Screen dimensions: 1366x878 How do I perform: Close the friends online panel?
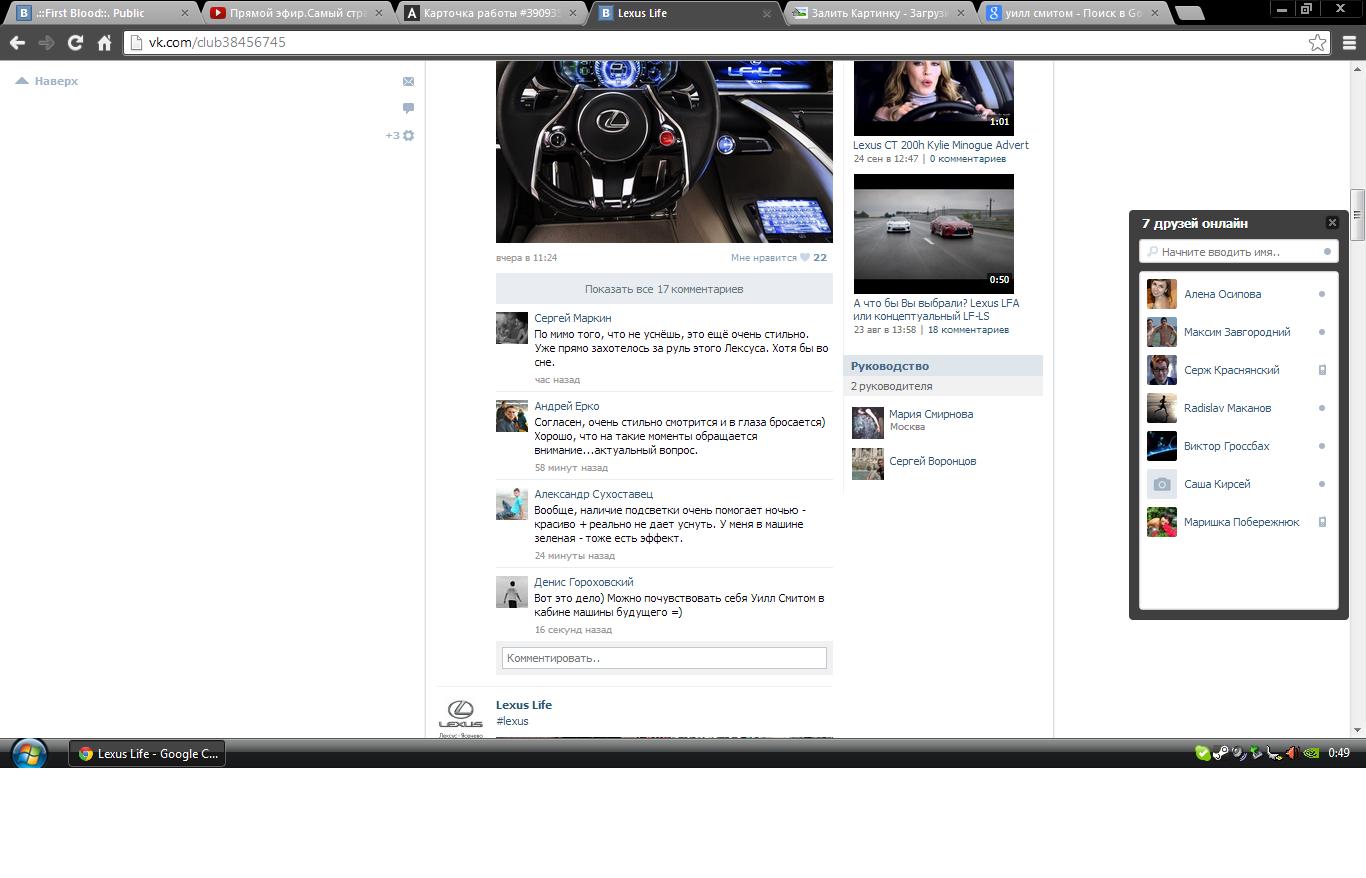click(x=1332, y=223)
